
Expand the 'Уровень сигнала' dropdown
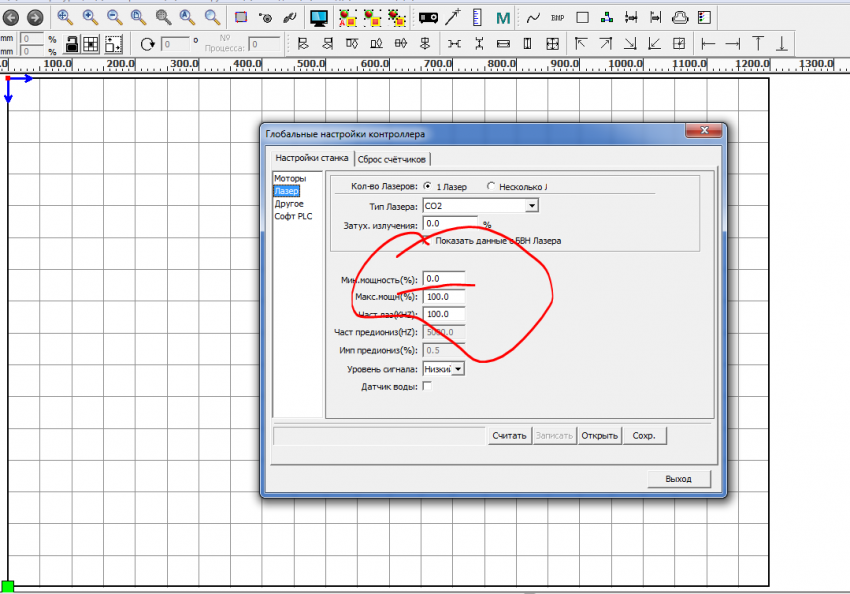(458, 369)
